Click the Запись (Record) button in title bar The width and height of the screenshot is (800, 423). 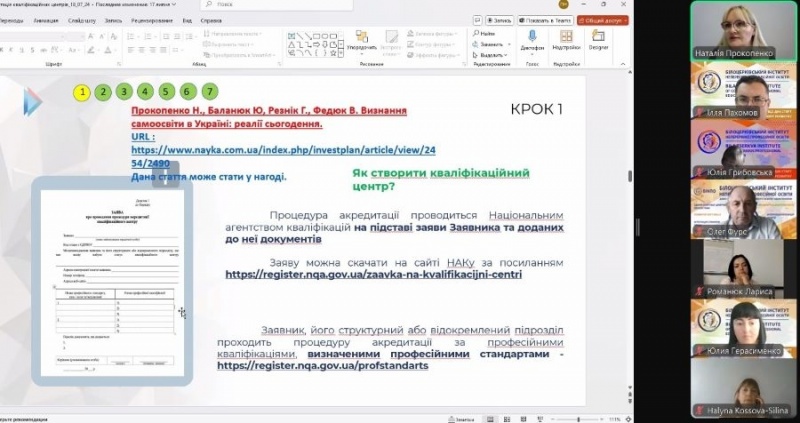[501, 19]
